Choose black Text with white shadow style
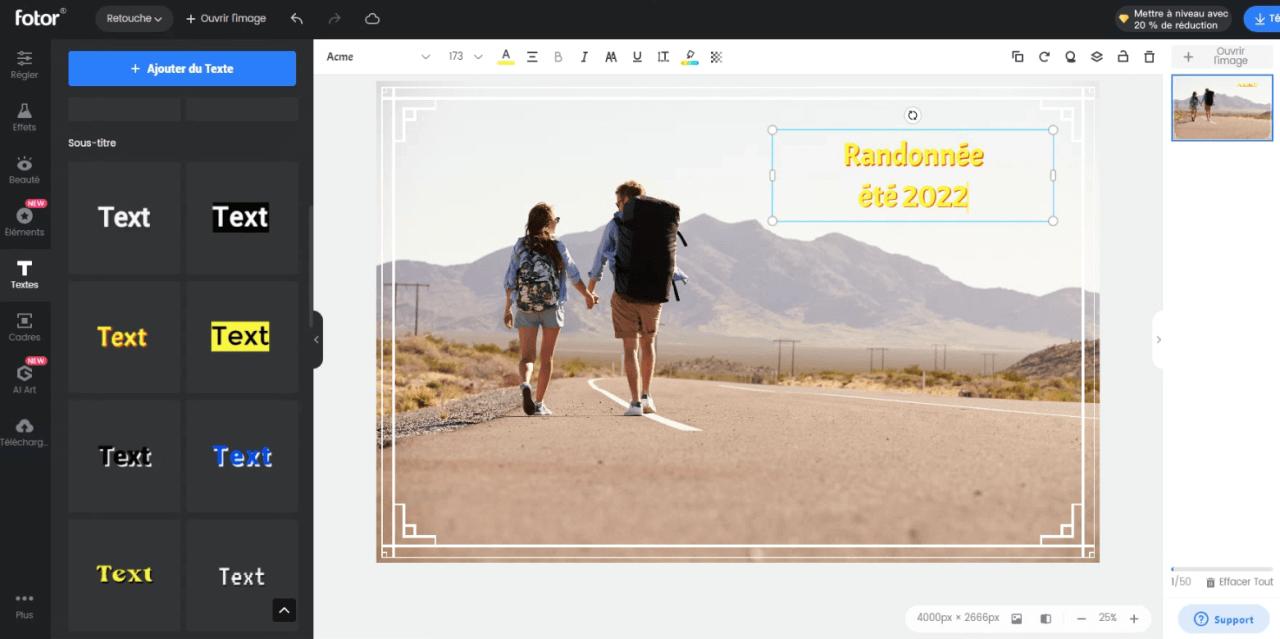This screenshot has height=639, width=1280. [x=124, y=456]
